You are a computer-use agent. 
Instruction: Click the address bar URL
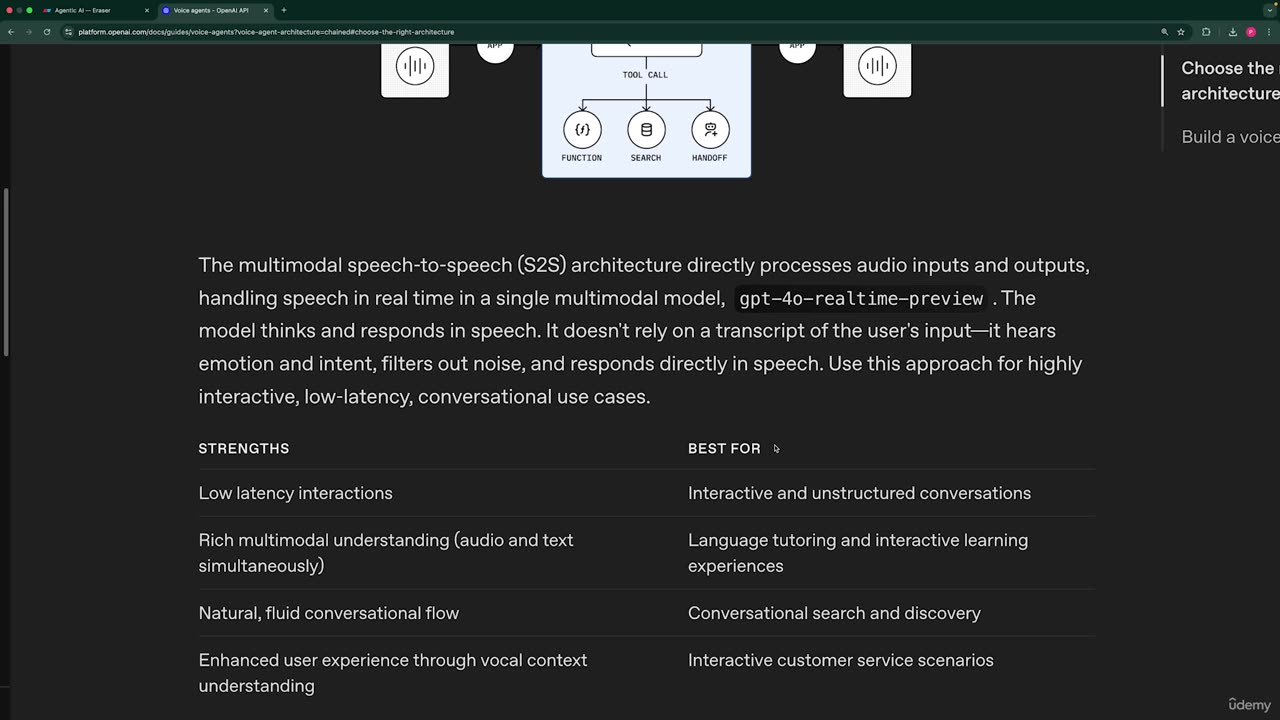(266, 32)
